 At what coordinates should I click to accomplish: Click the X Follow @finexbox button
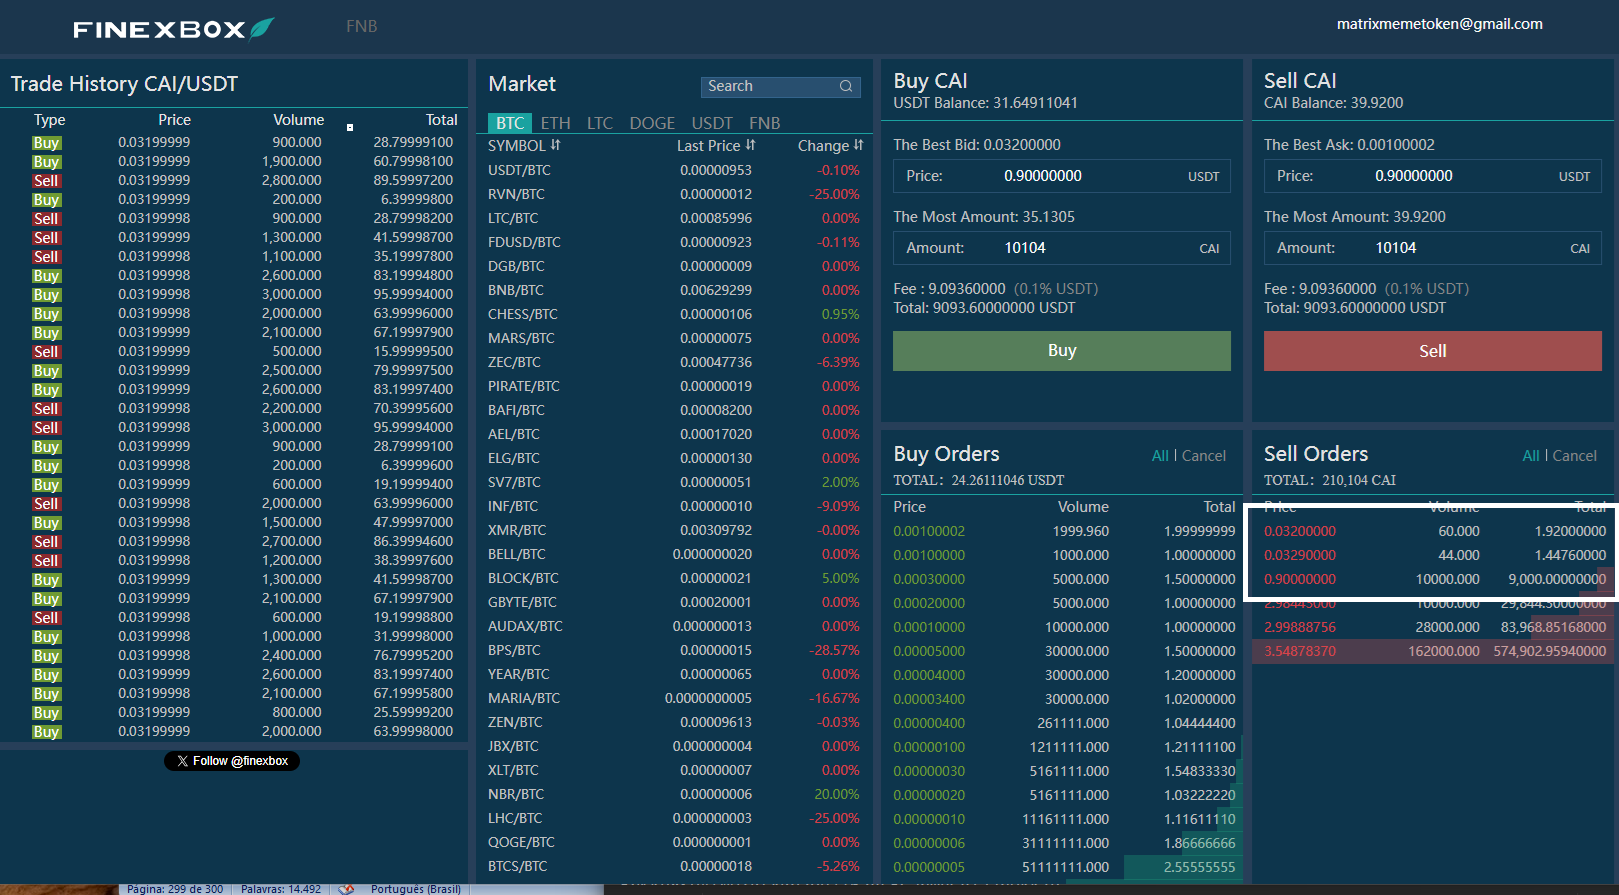232,761
